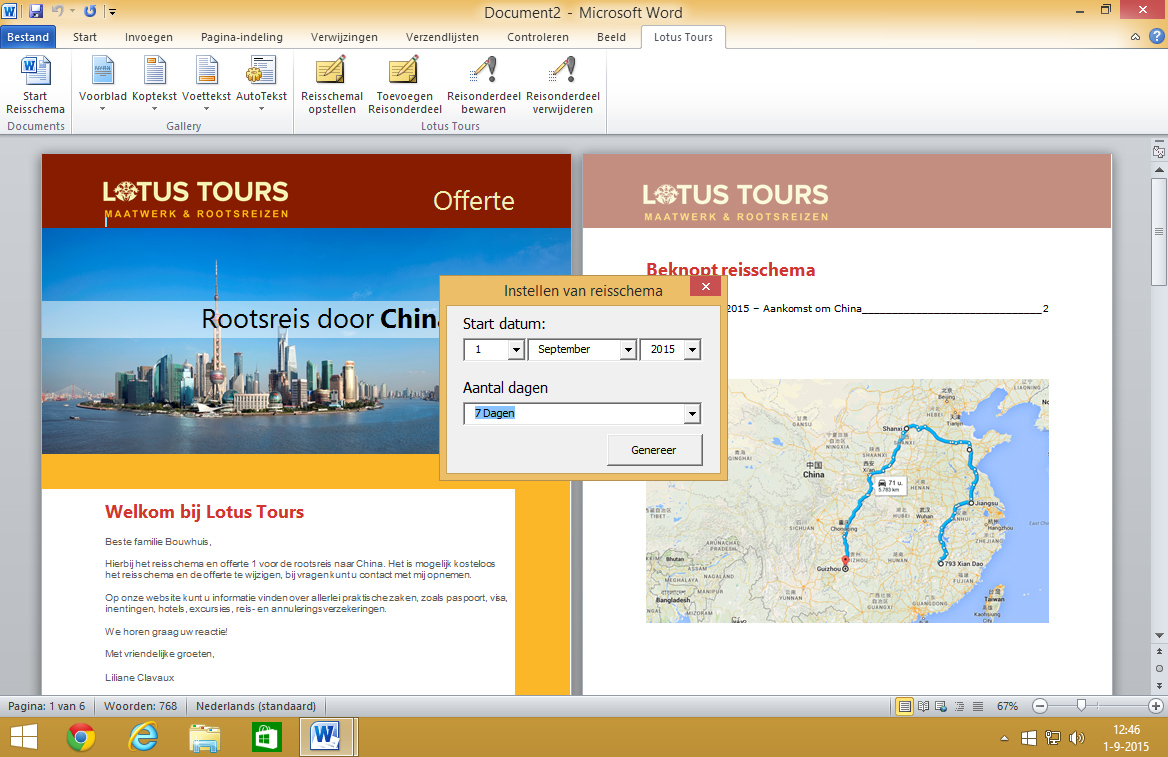Click the clock showing 12:46
Screen dimensions: 1168x757
[x=1126, y=729]
